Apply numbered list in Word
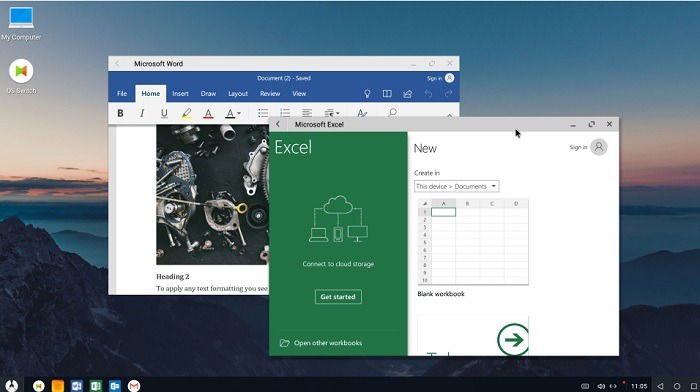Screen dimensions: 700x392 (285, 113)
